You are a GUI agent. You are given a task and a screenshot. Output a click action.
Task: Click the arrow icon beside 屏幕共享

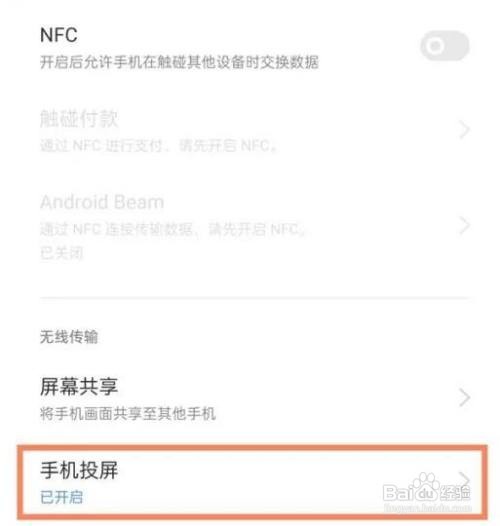click(x=464, y=398)
